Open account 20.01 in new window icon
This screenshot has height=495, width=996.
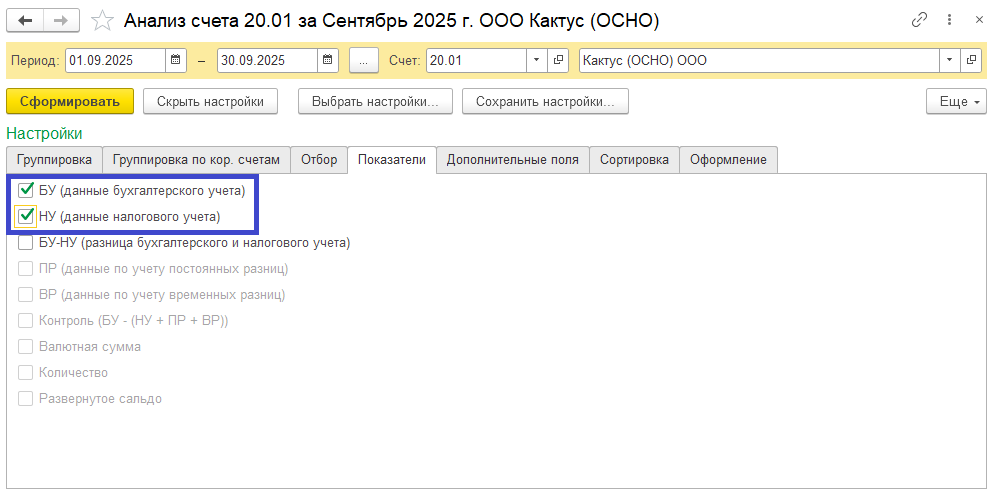[x=558, y=60]
